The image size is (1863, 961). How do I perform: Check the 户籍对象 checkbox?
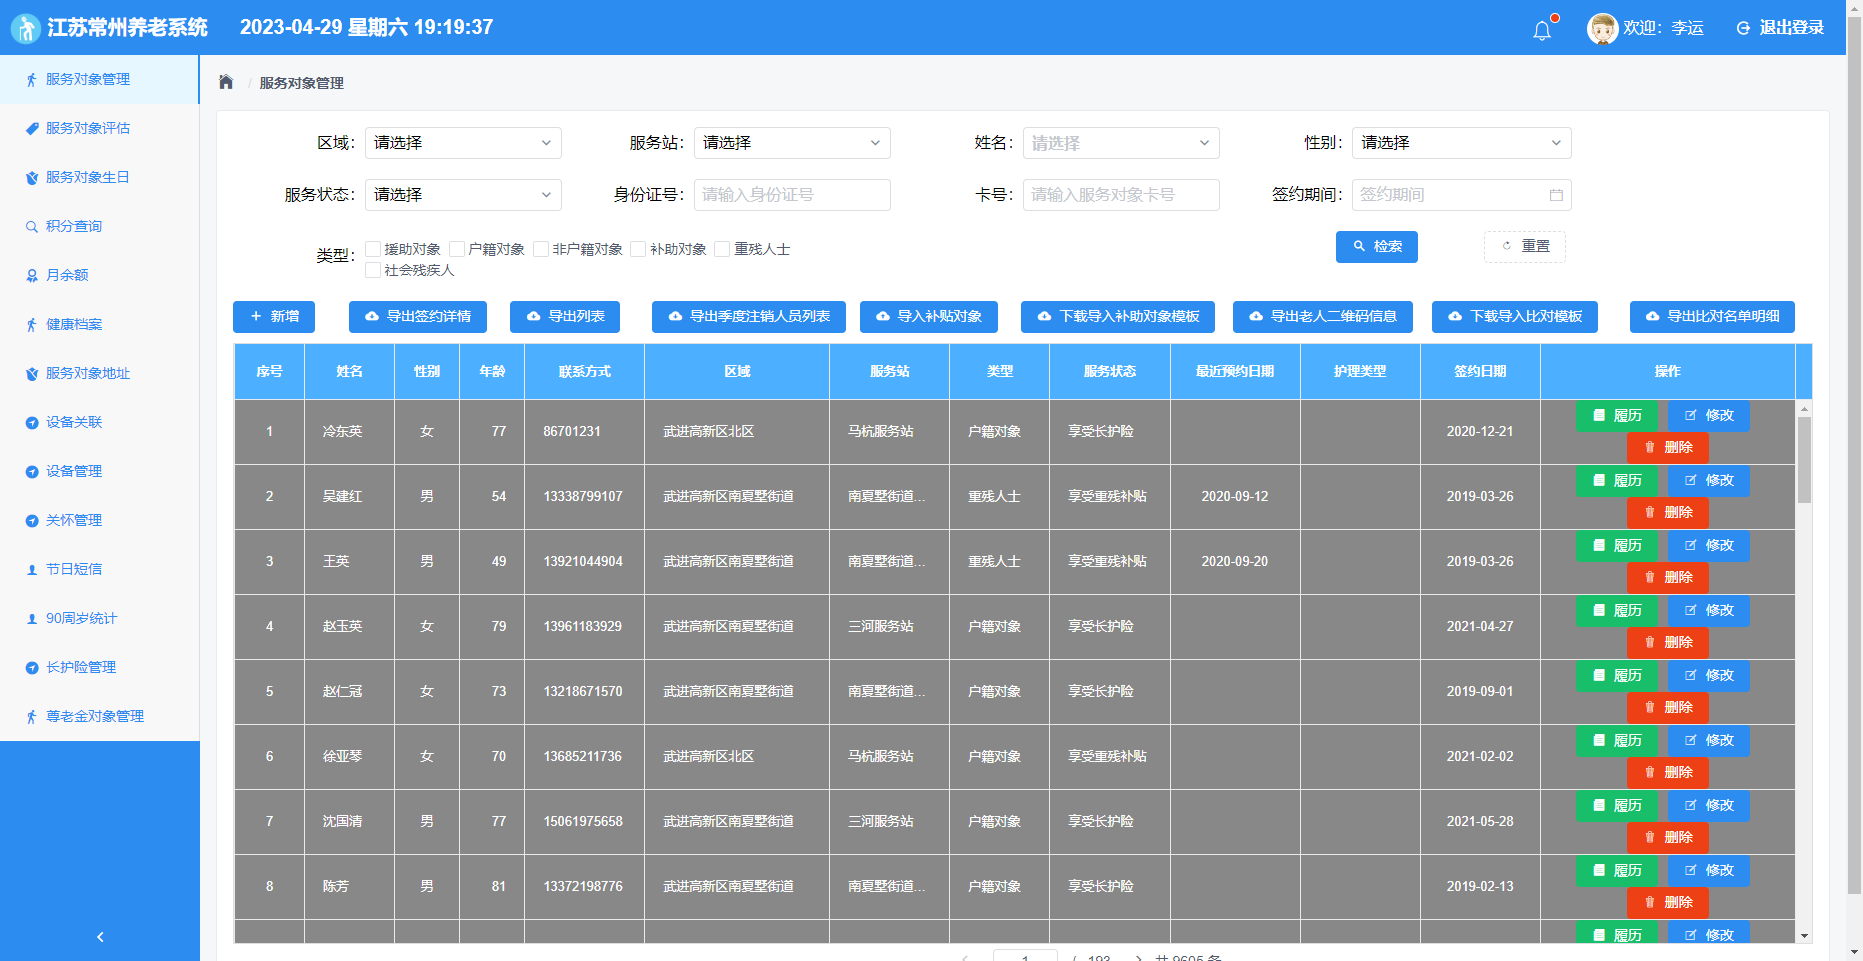(457, 249)
